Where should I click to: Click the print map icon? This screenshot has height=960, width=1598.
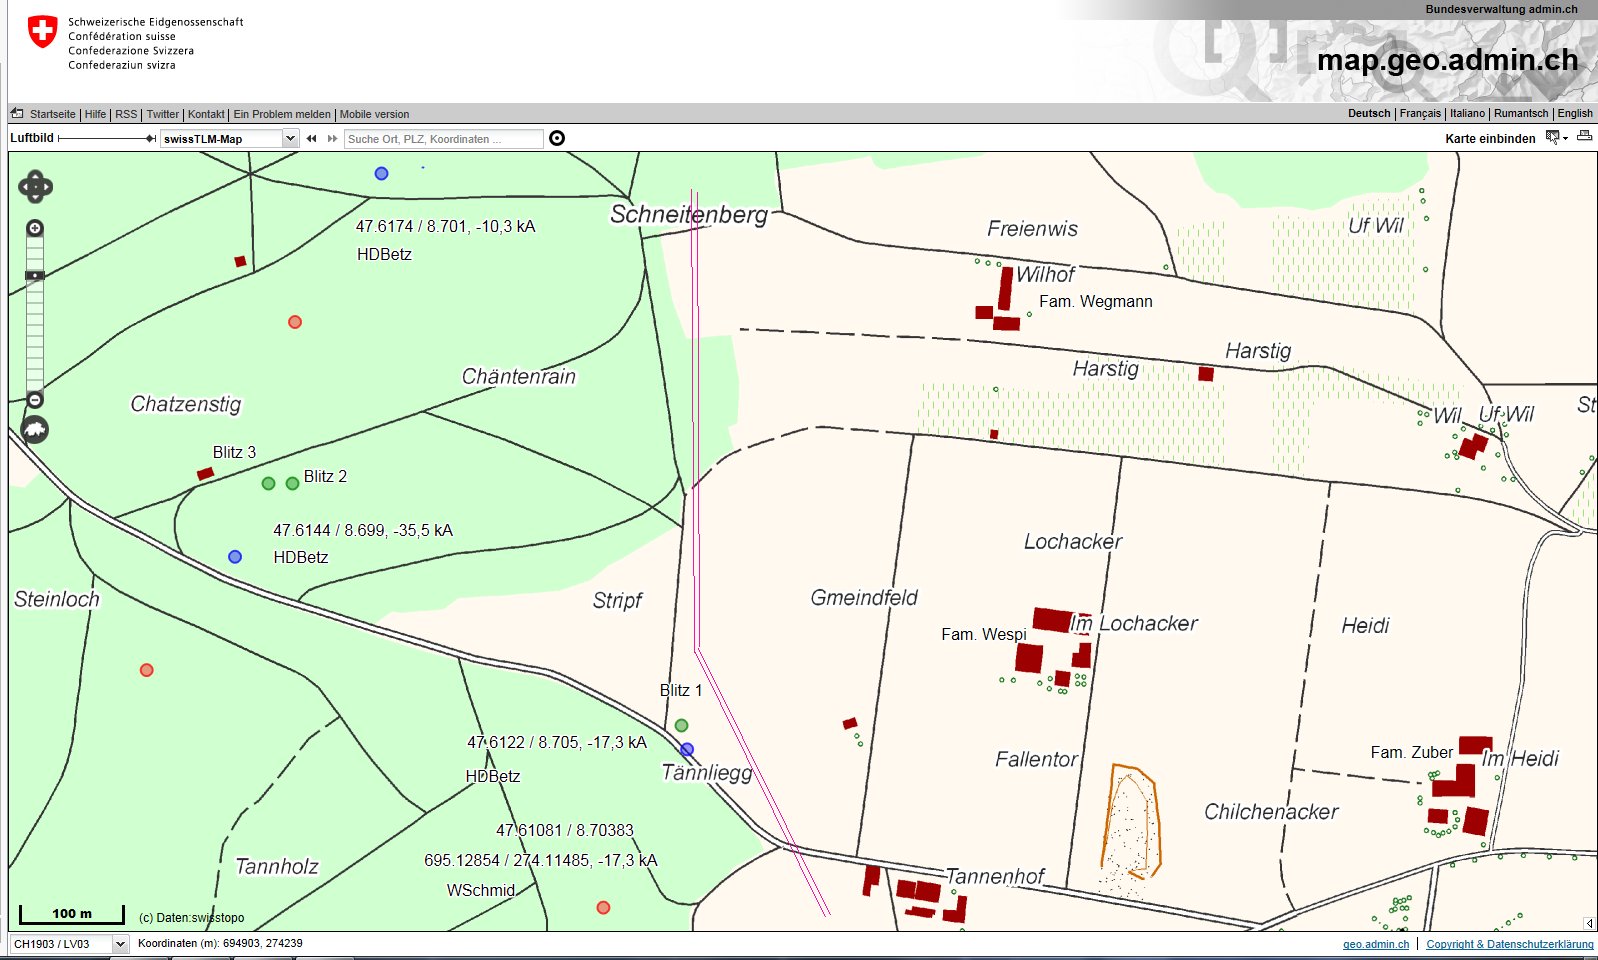1584,137
